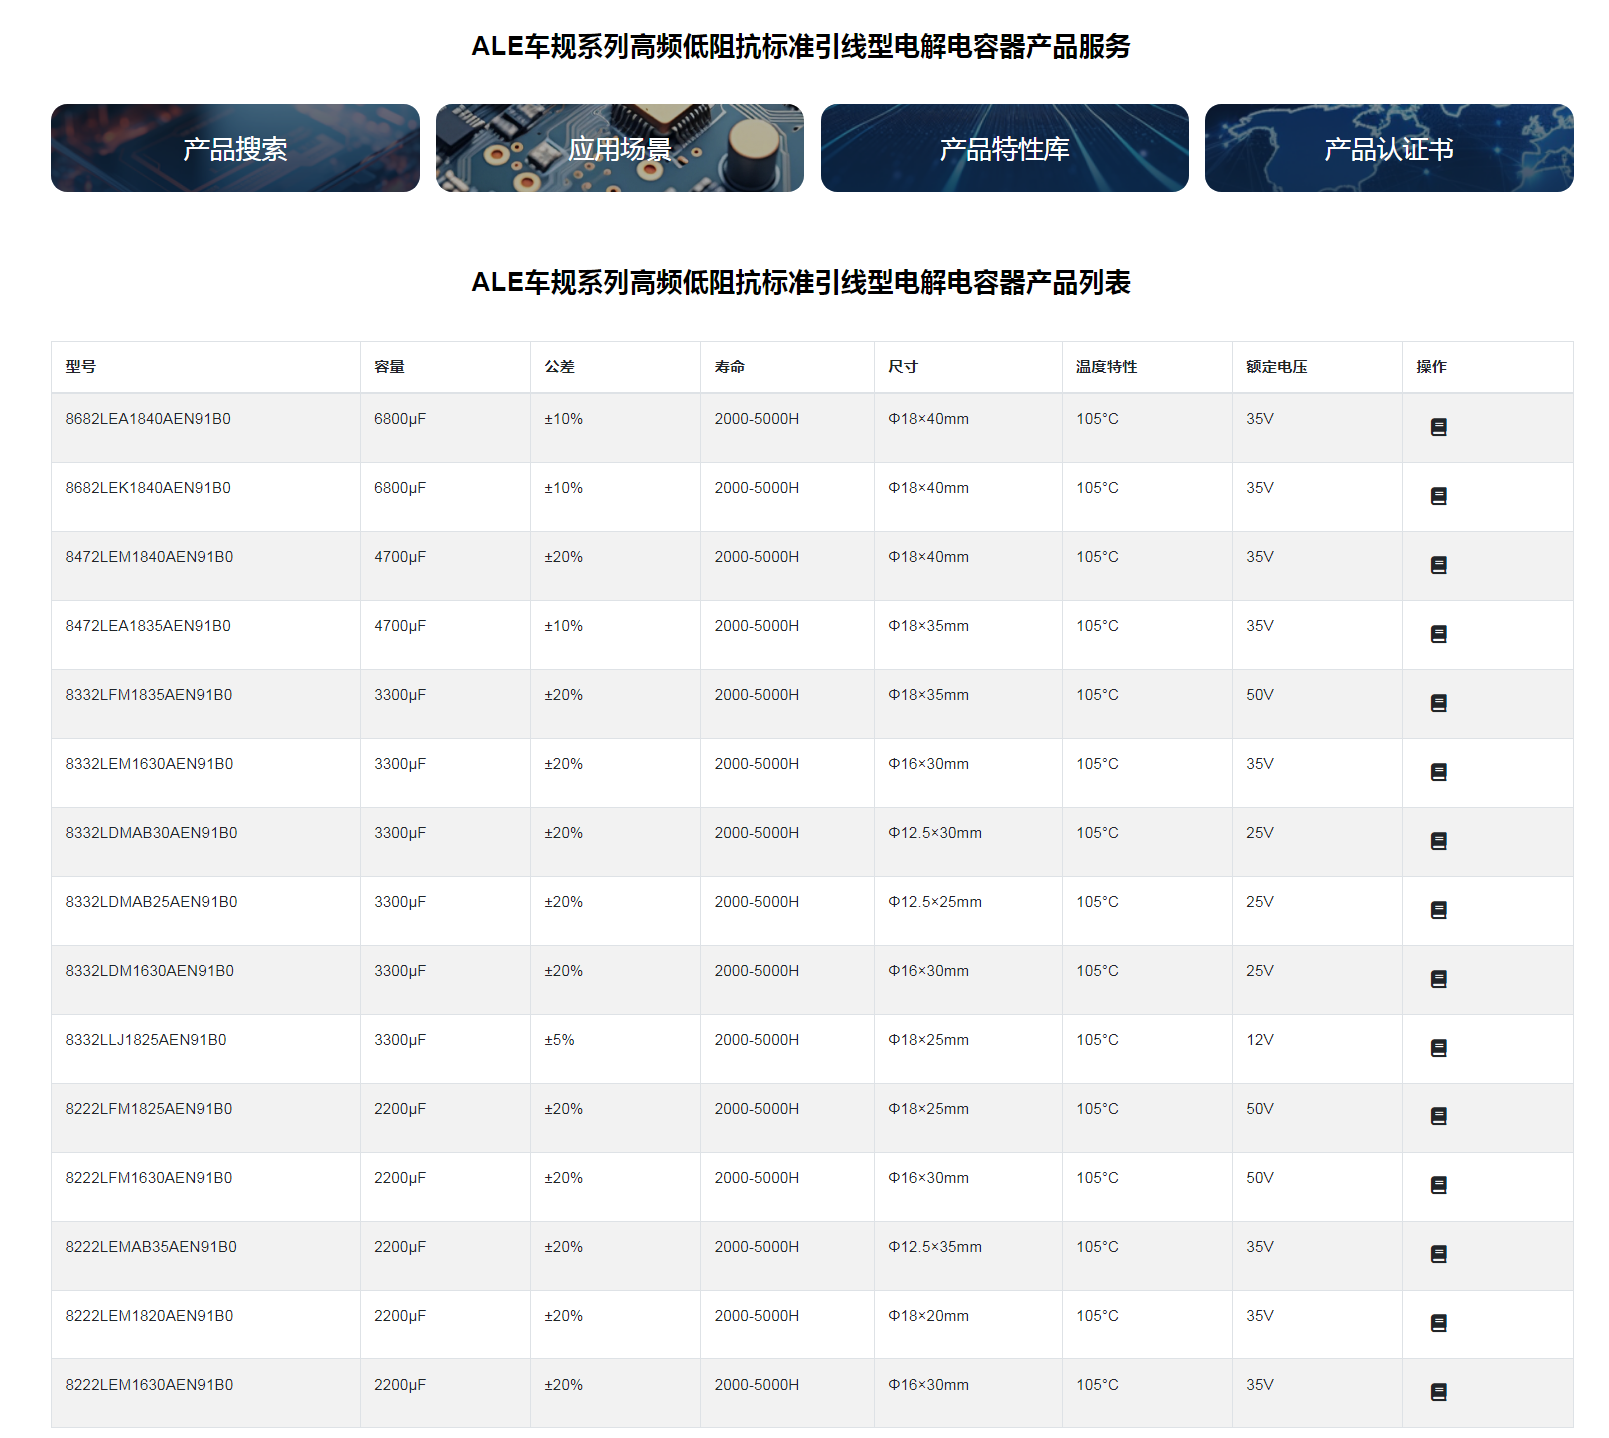Viewport: 1609px width, 1438px height.
Task: Open the 8332LDMAB30AEN91B0 row document icon
Action: coord(1438,841)
